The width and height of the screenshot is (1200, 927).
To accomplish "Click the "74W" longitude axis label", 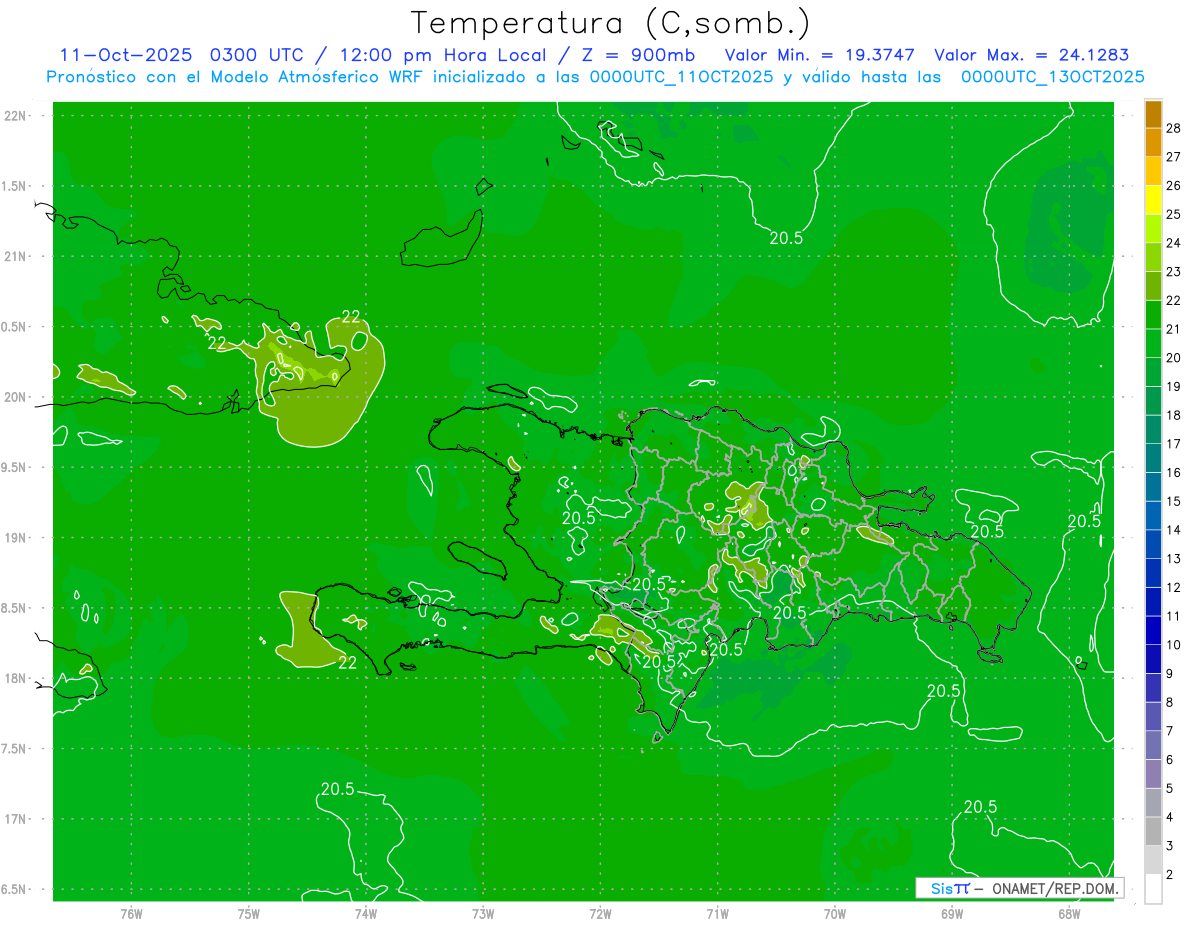I will tap(366, 914).
